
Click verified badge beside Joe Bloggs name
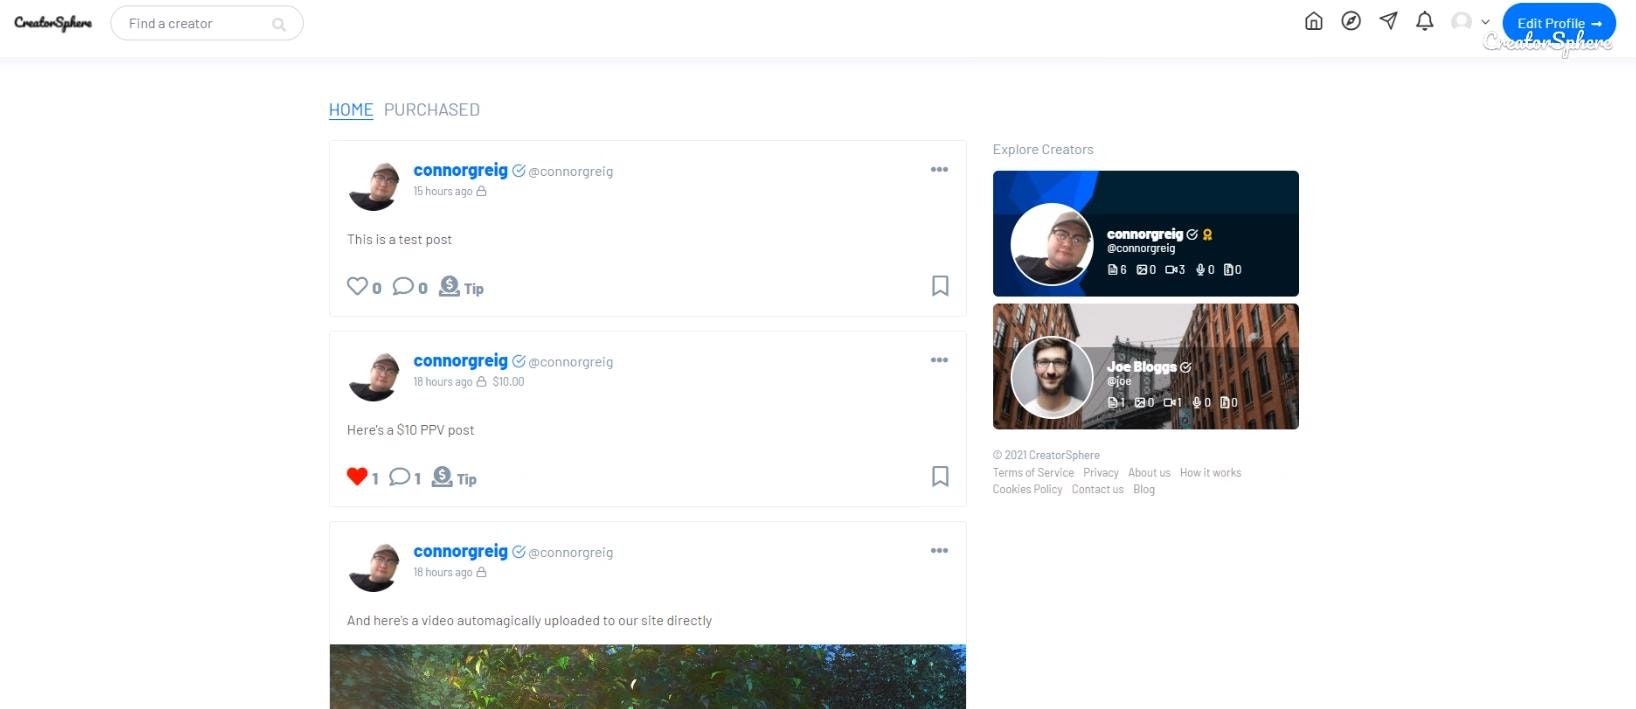[1186, 368]
